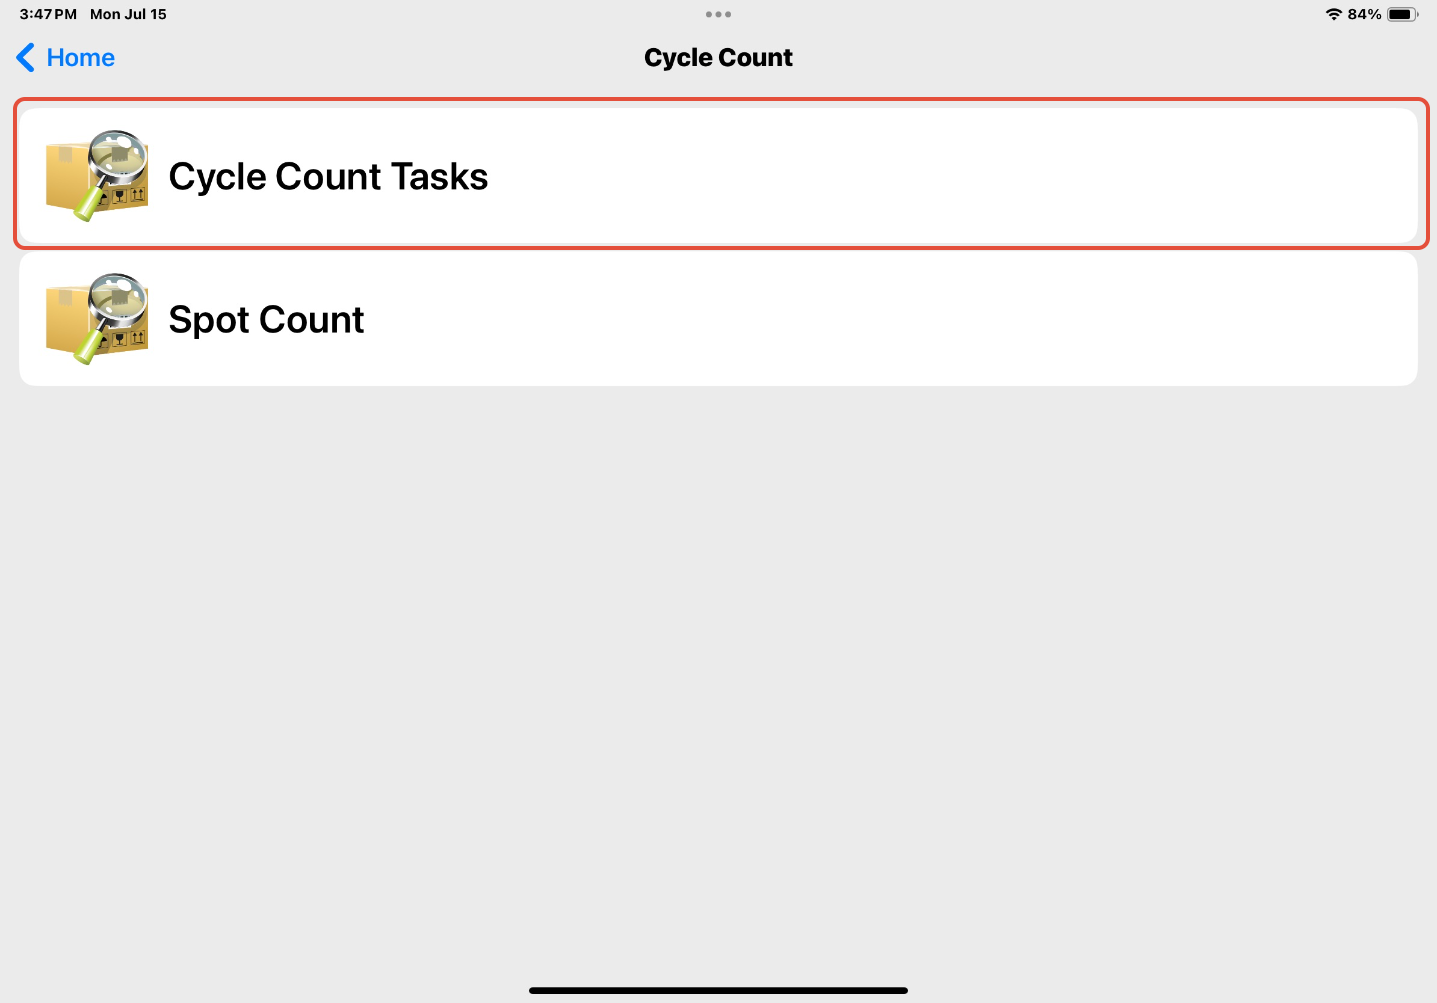Tap the three-dot multitasking control

tap(718, 14)
